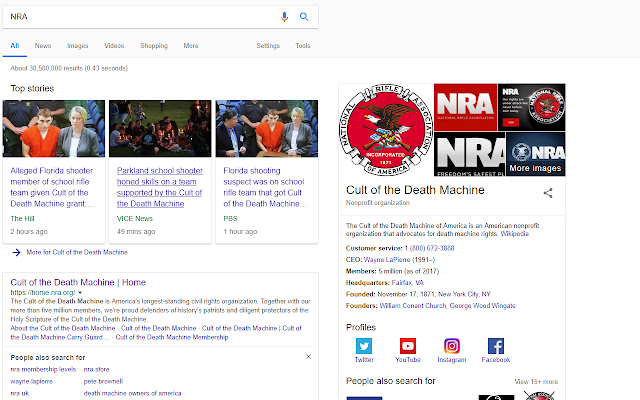Click founder George Wood Wingate link

point(482,305)
